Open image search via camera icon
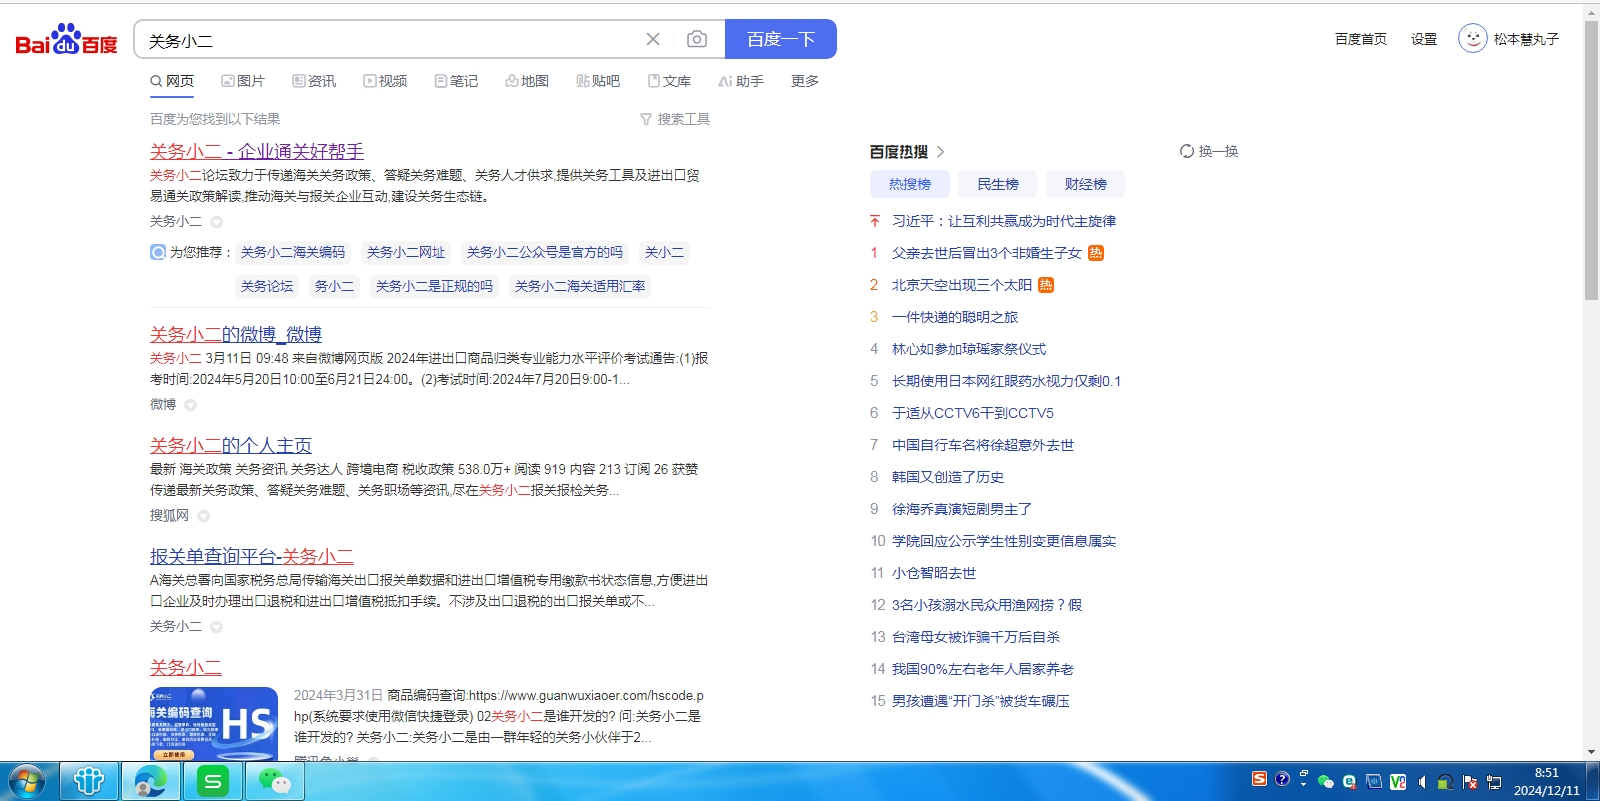1600x801 pixels. pyautogui.click(x=697, y=39)
